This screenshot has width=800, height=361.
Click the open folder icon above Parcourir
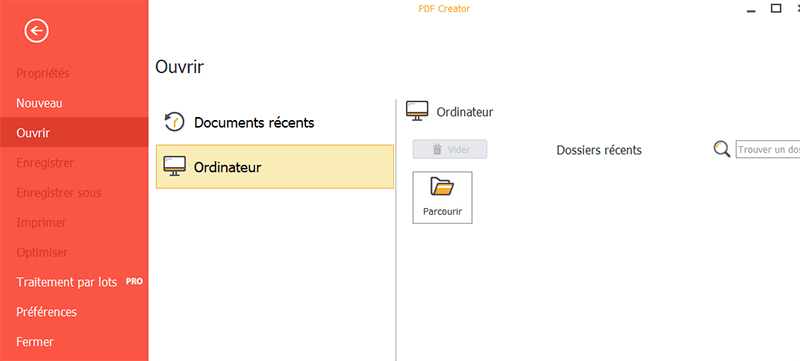pos(442,187)
